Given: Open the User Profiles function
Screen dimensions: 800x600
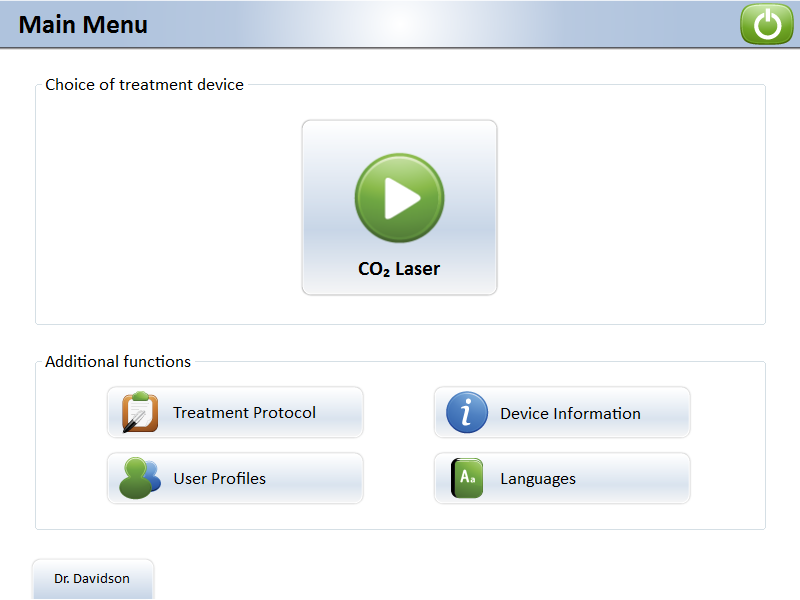Looking at the screenshot, I should click(235, 478).
